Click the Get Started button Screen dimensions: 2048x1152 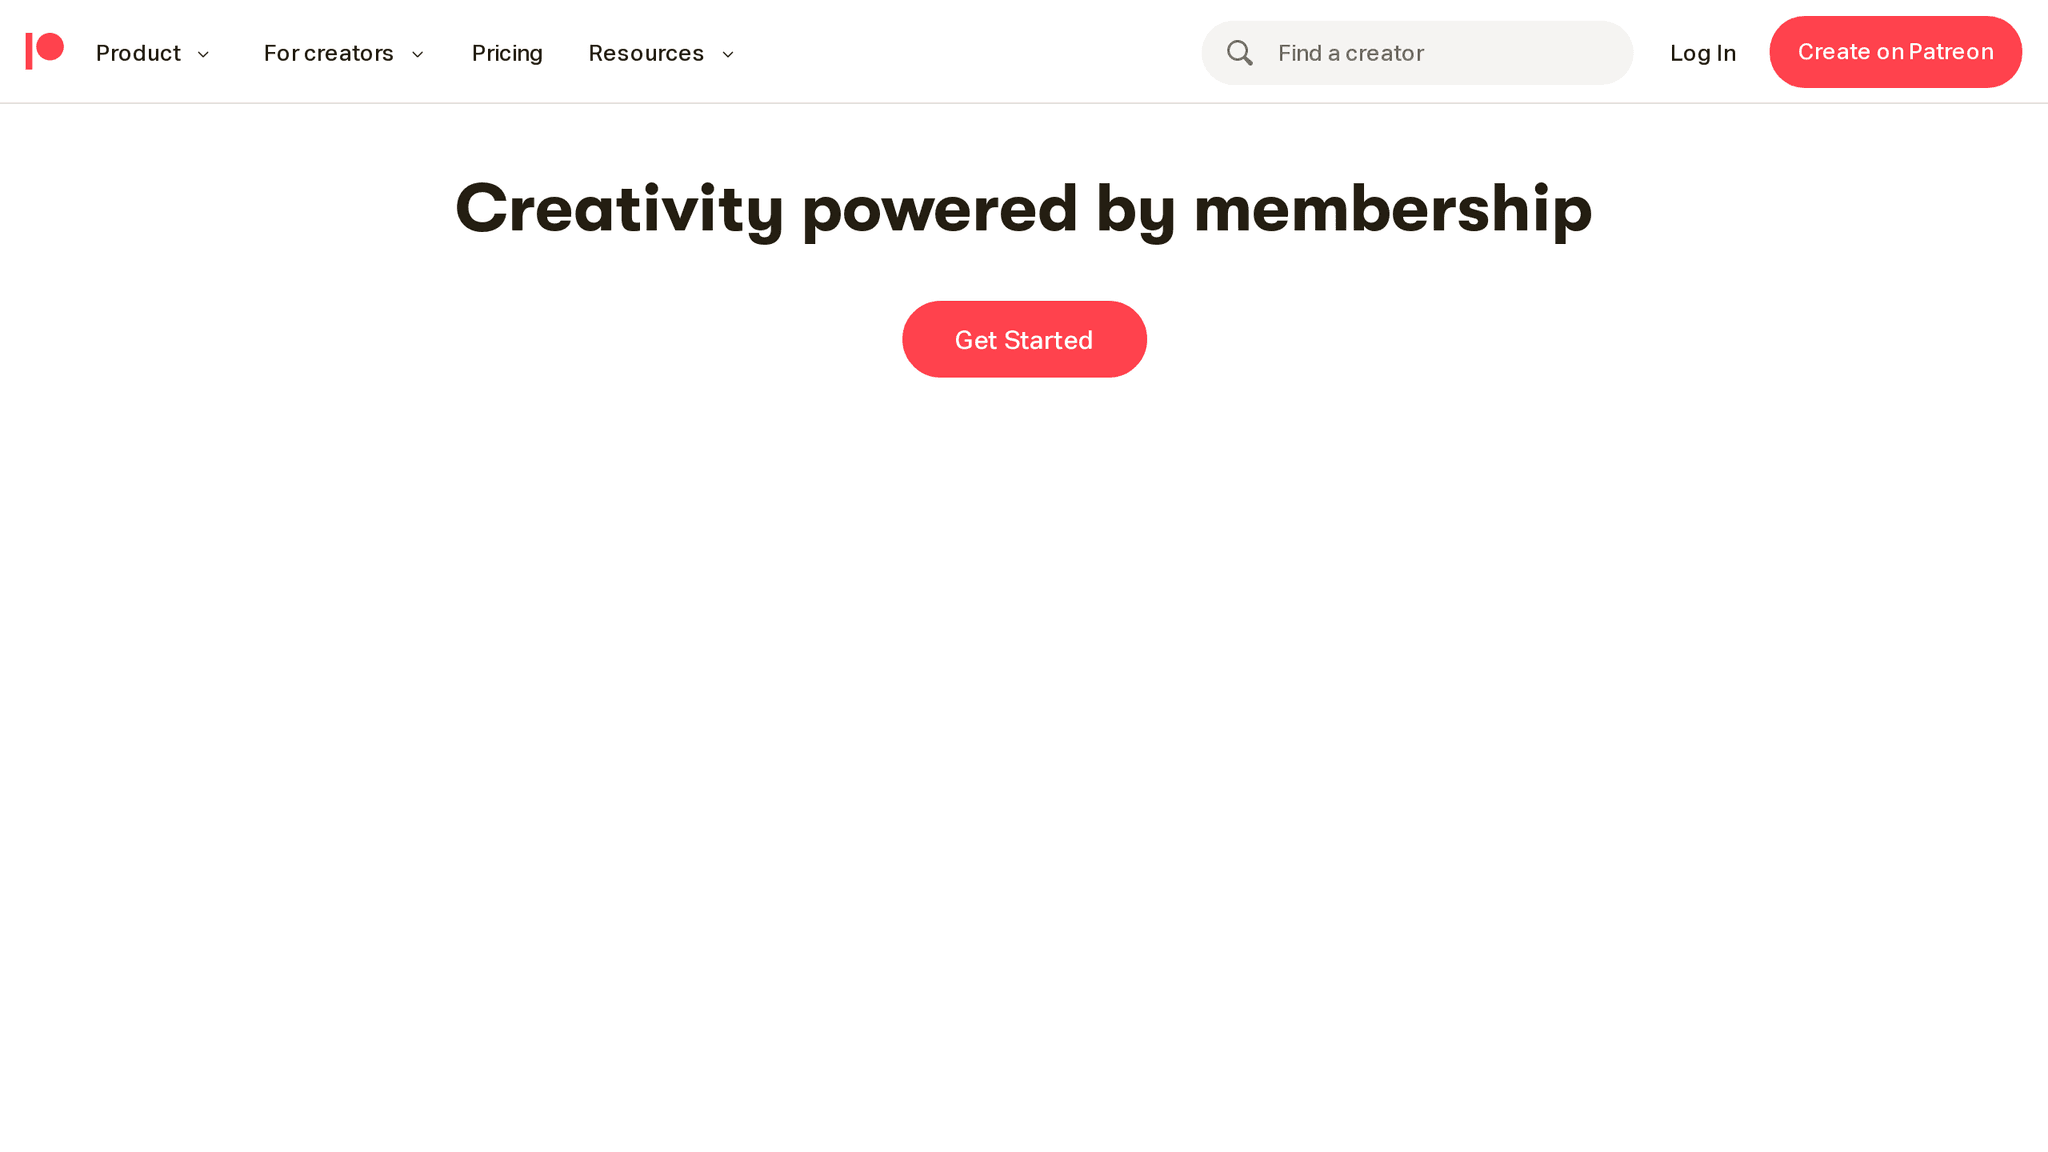(x=1024, y=338)
